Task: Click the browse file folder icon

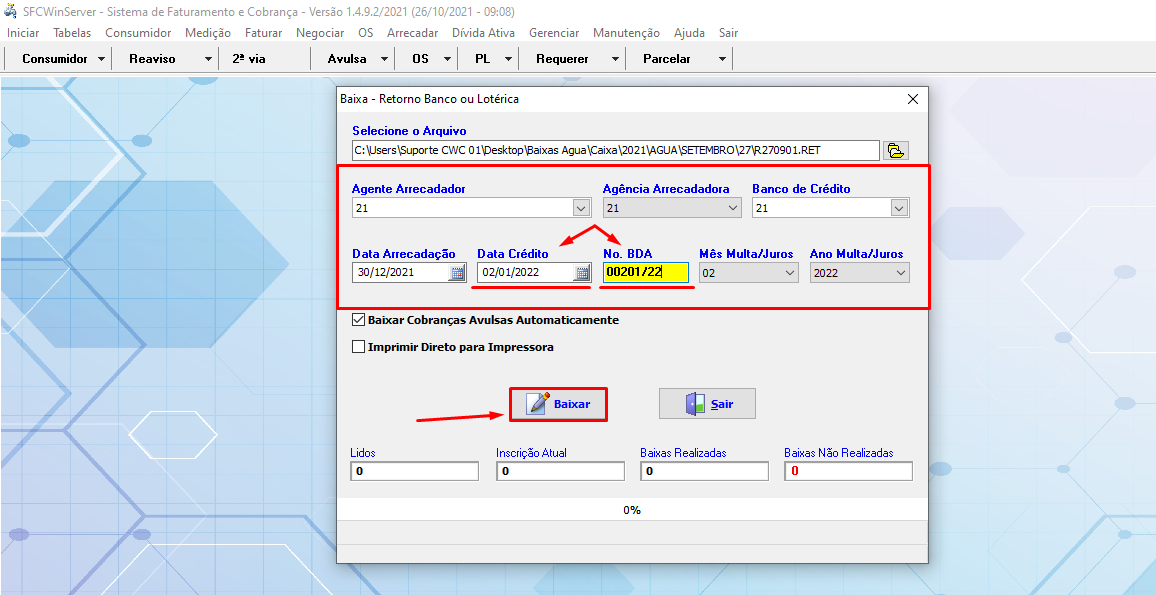Action: tap(895, 150)
